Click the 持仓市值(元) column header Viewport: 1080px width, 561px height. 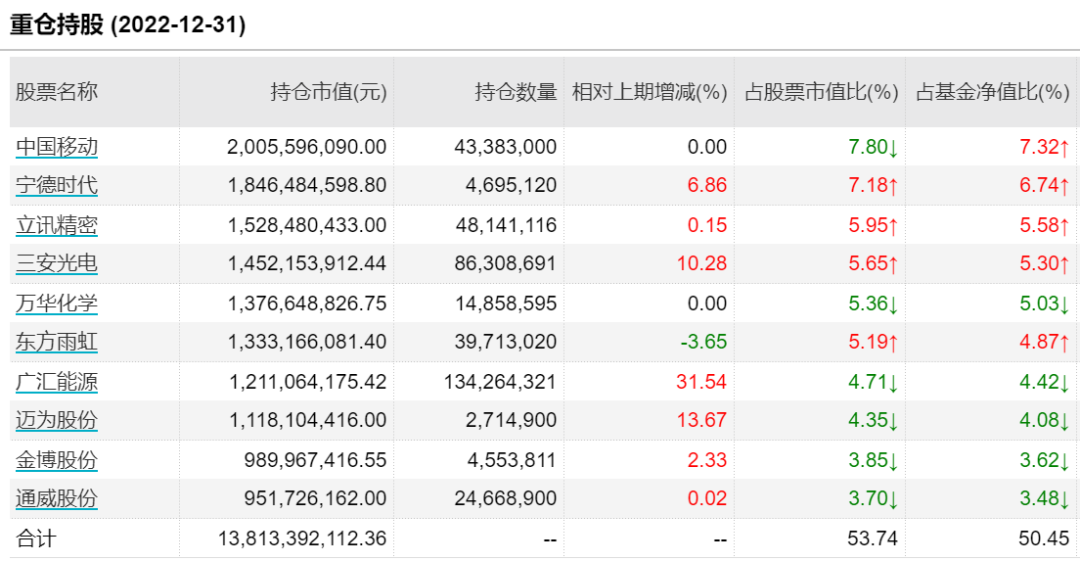(x=329, y=92)
